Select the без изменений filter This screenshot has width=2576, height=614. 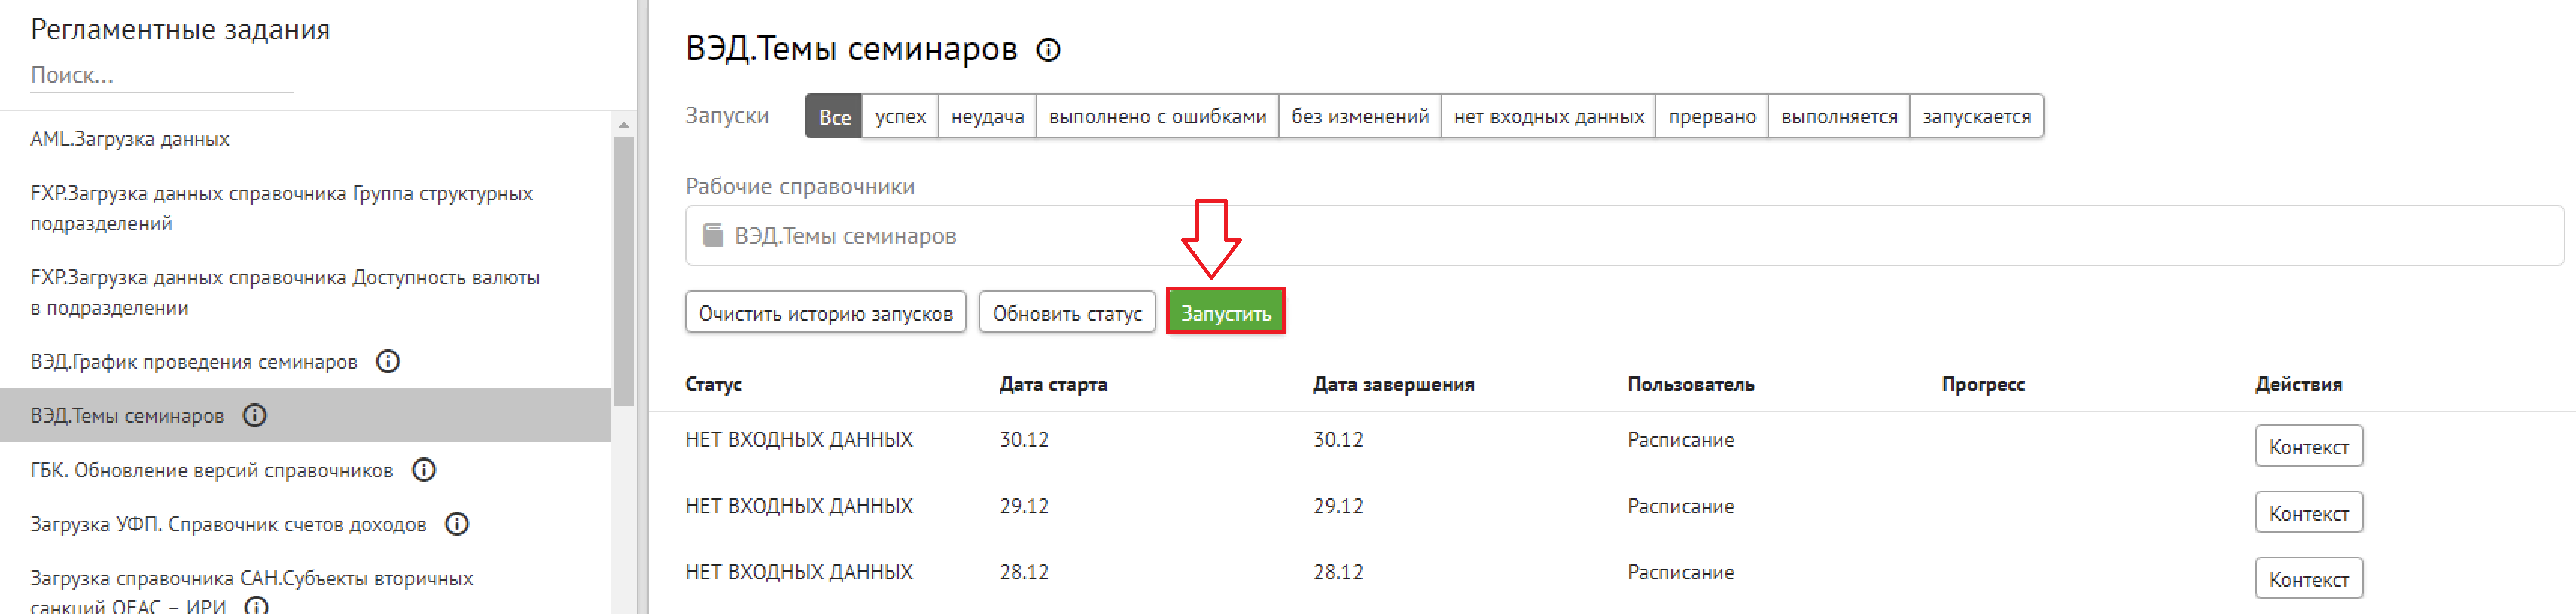point(1359,117)
